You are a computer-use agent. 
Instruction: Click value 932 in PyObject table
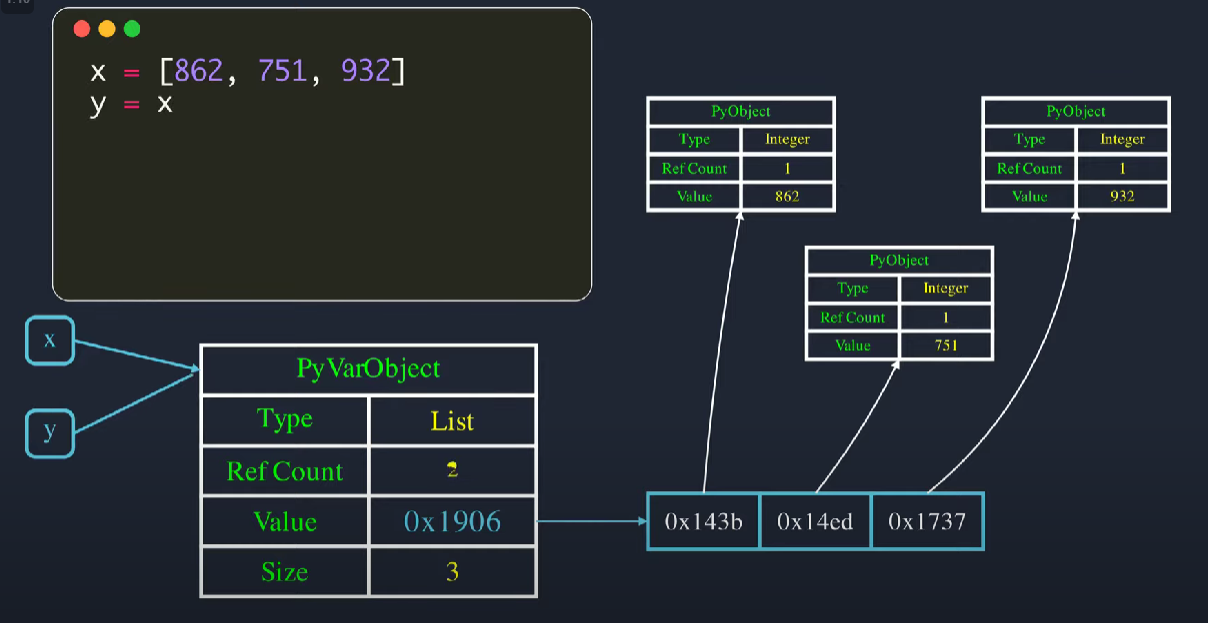pyautogui.click(x=1122, y=196)
